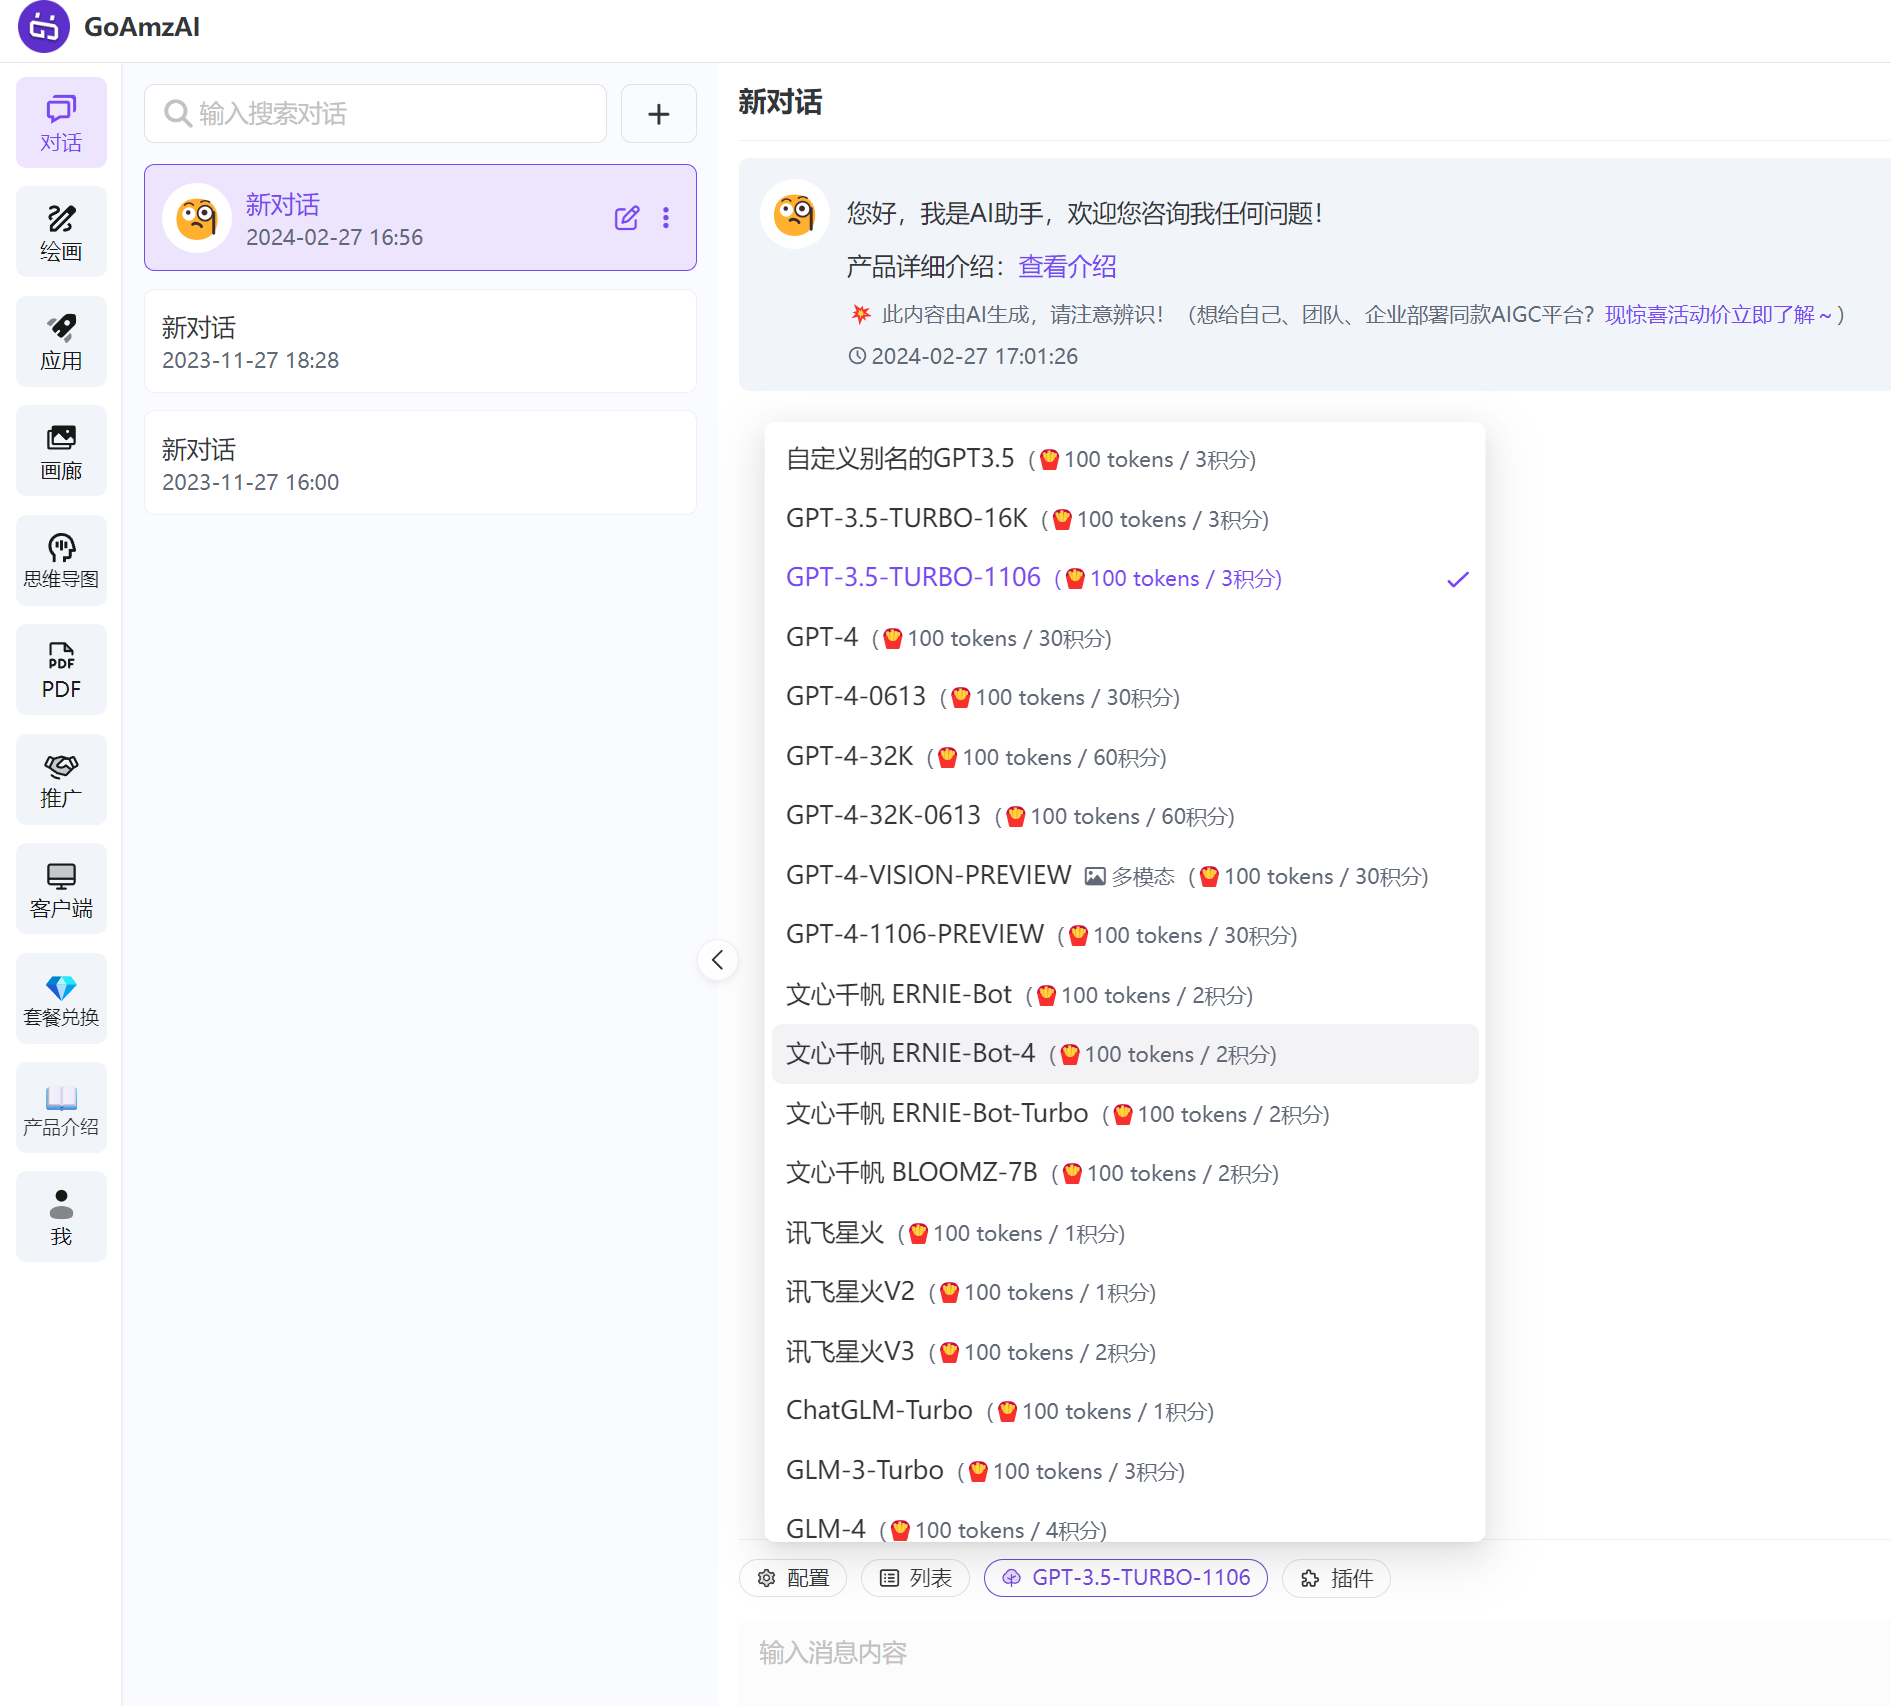
Task: Open the 插件 plugins button
Action: [x=1336, y=1578]
